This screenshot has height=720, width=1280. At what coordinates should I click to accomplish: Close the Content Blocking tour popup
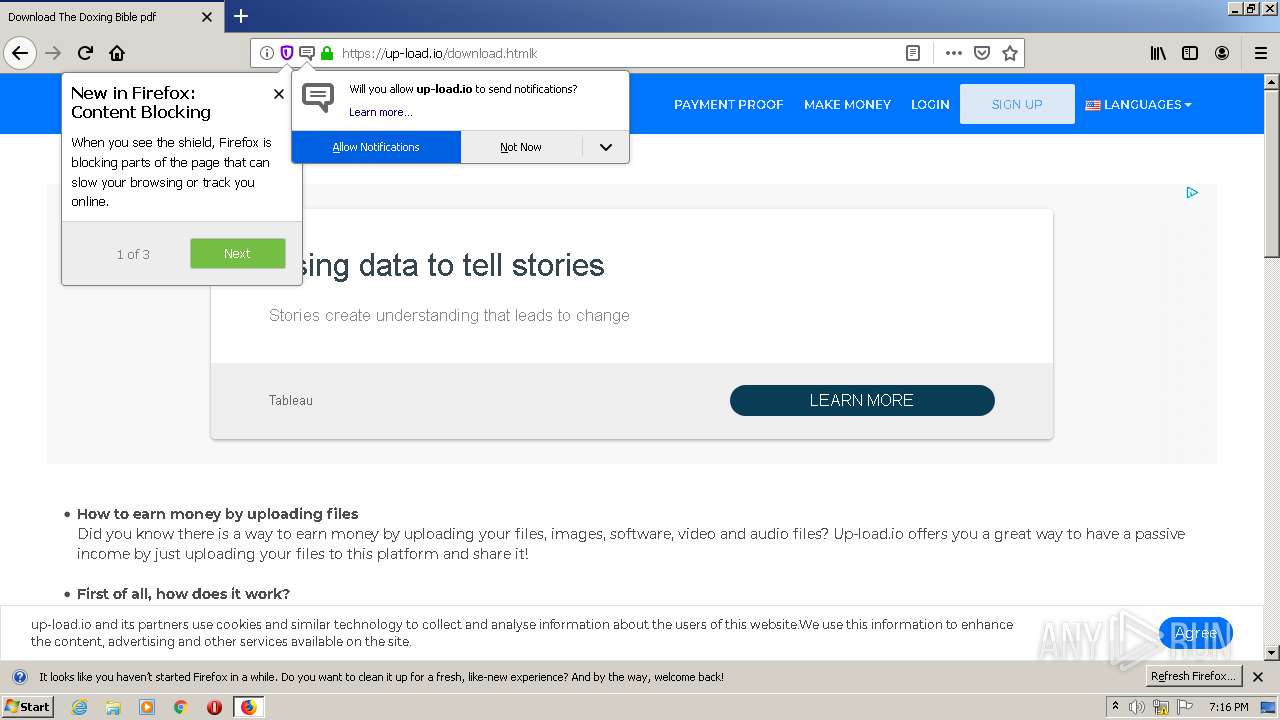(278, 93)
